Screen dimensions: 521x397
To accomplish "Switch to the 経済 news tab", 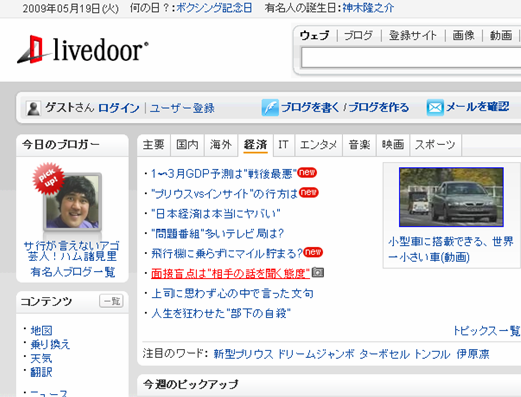I will (x=255, y=145).
